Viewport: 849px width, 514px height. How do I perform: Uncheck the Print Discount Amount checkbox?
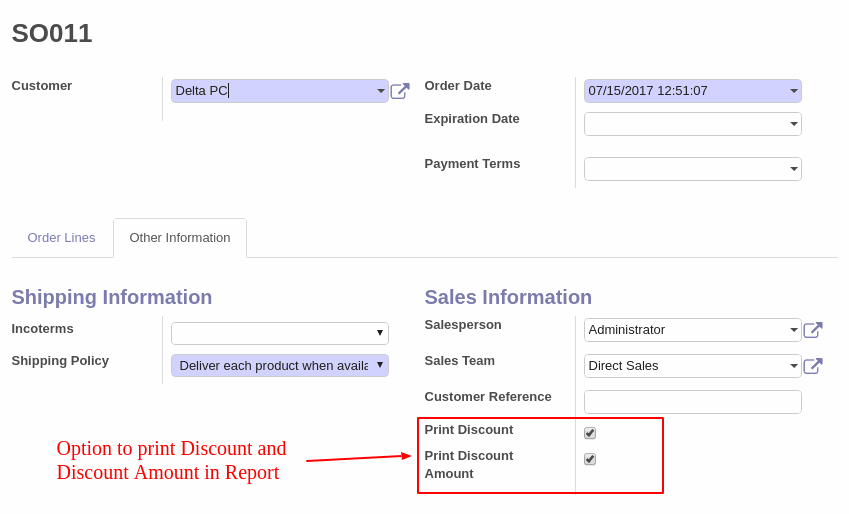pyautogui.click(x=590, y=459)
